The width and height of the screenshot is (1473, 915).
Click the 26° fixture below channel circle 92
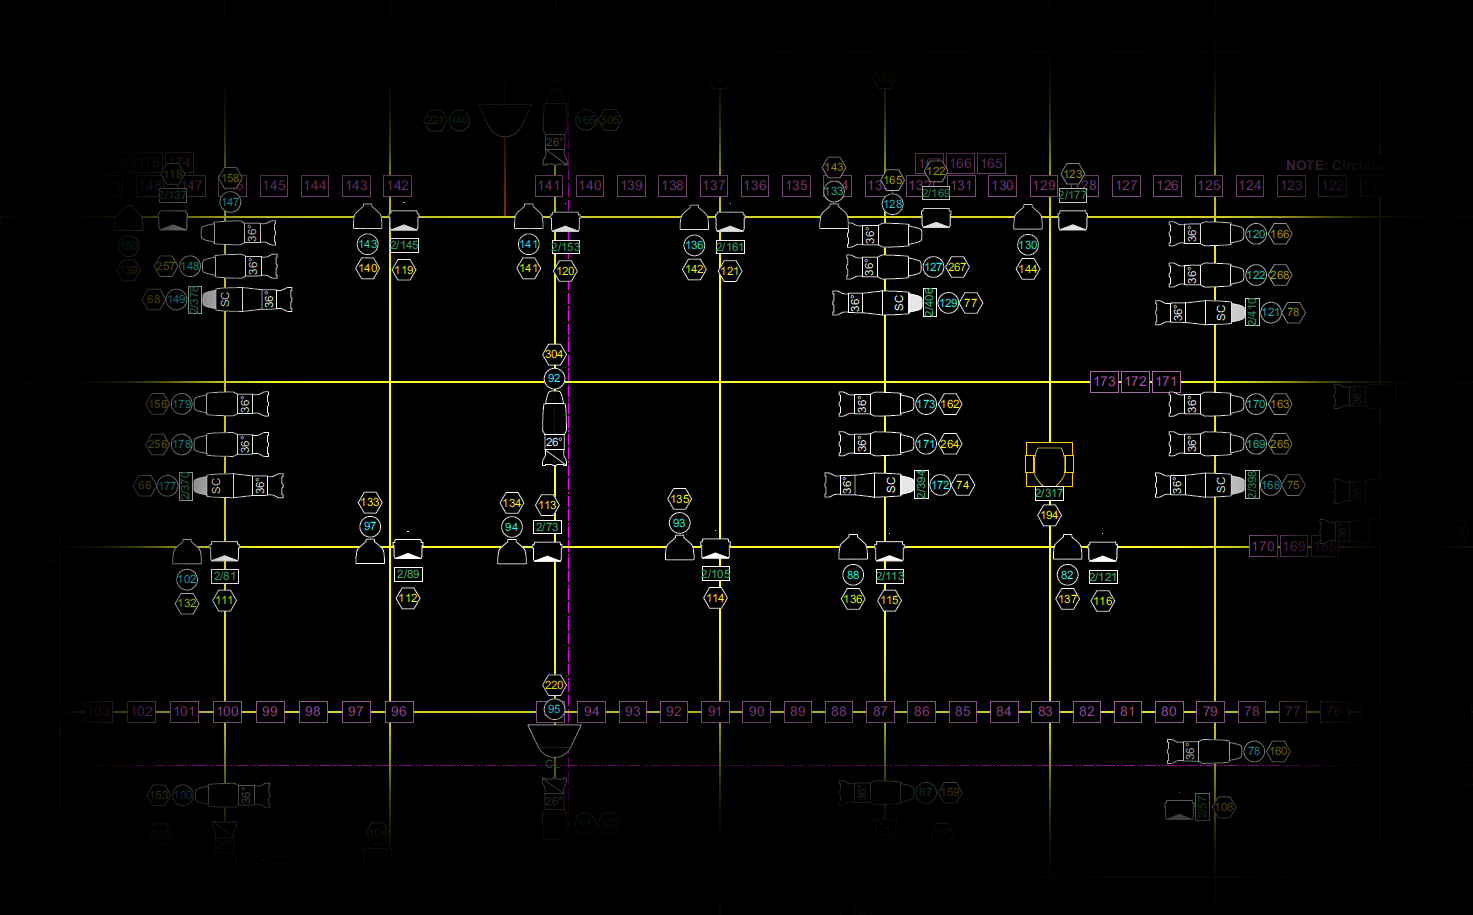coord(554,428)
